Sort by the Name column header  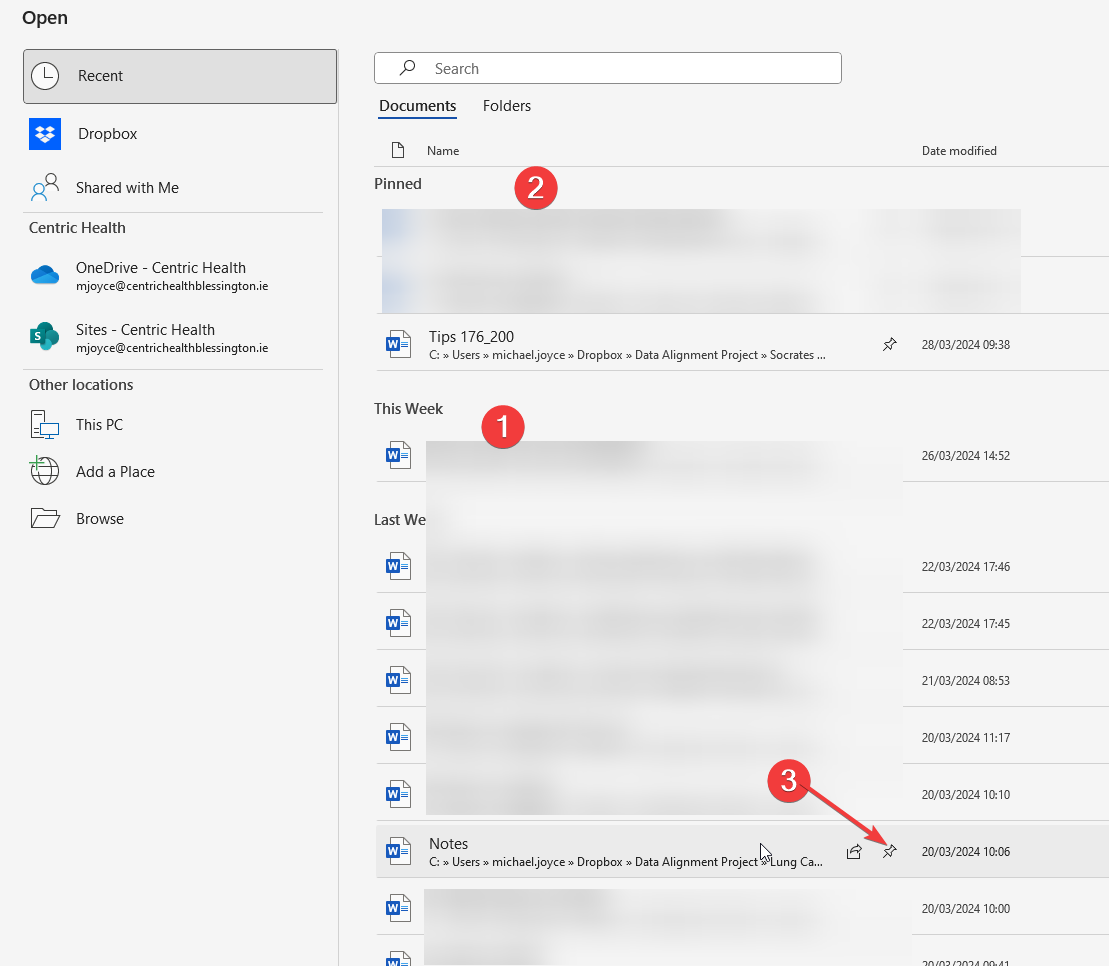(443, 151)
